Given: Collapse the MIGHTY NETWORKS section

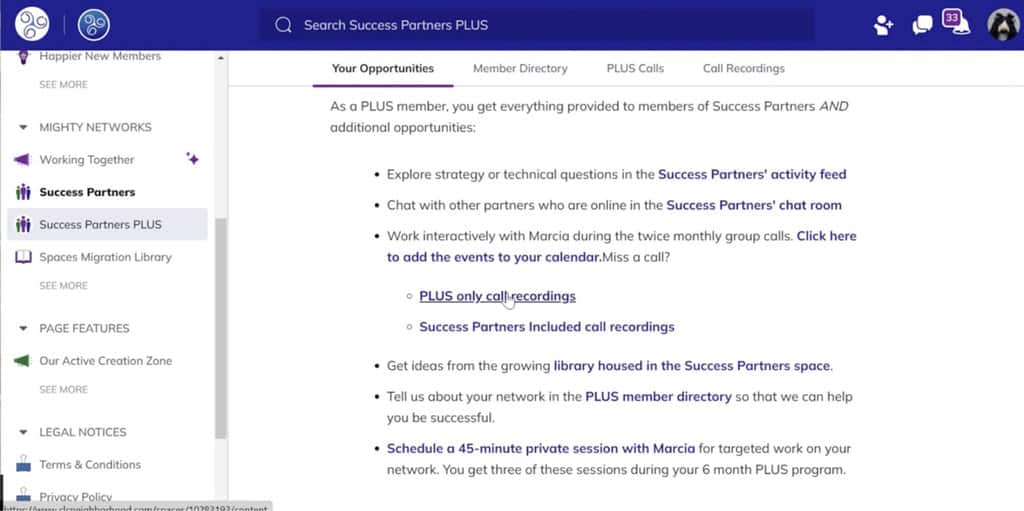Looking at the screenshot, I should coord(23,128).
